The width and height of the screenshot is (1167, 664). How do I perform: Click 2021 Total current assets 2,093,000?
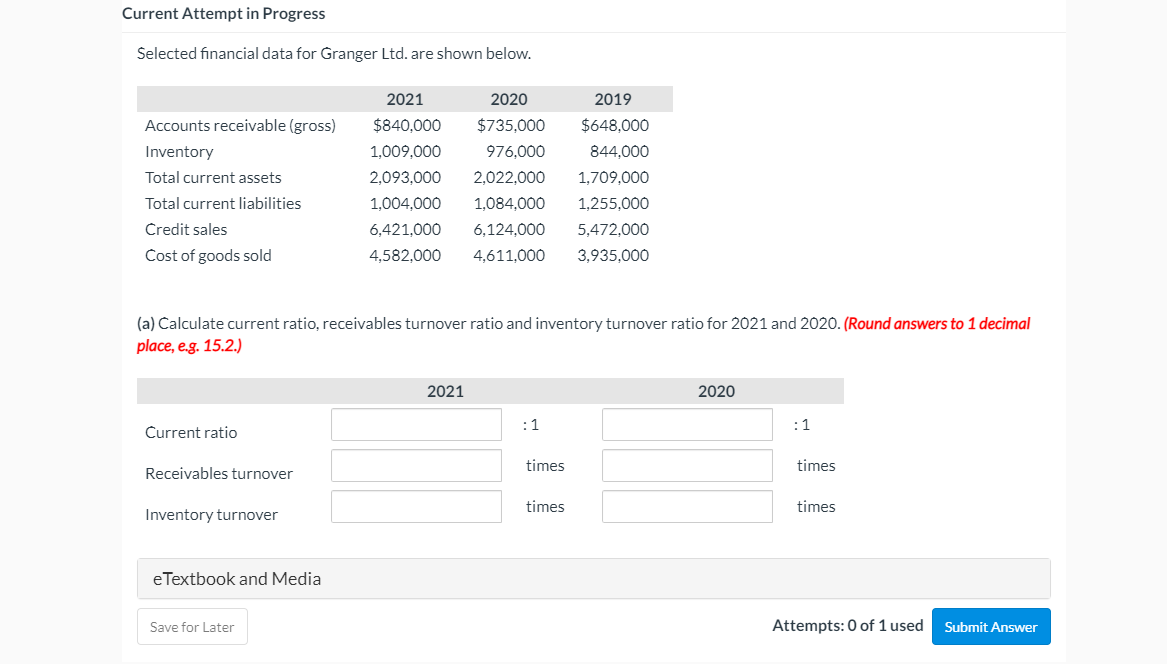click(405, 177)
